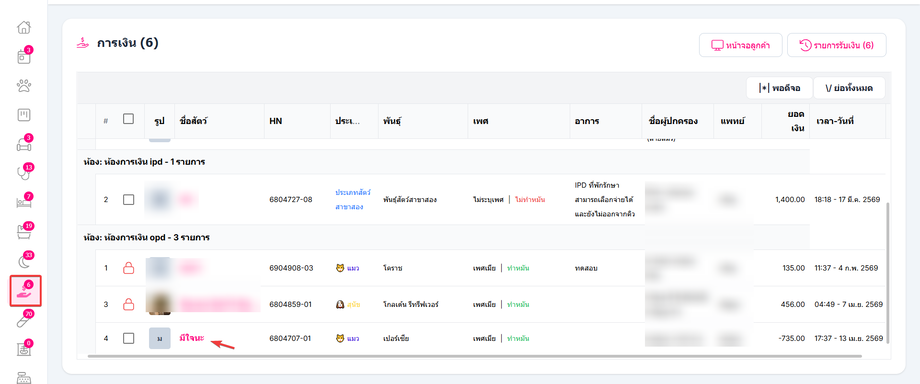920x384 pixels.
Task: Open the paw print pets icon
Action: [23, 86]
